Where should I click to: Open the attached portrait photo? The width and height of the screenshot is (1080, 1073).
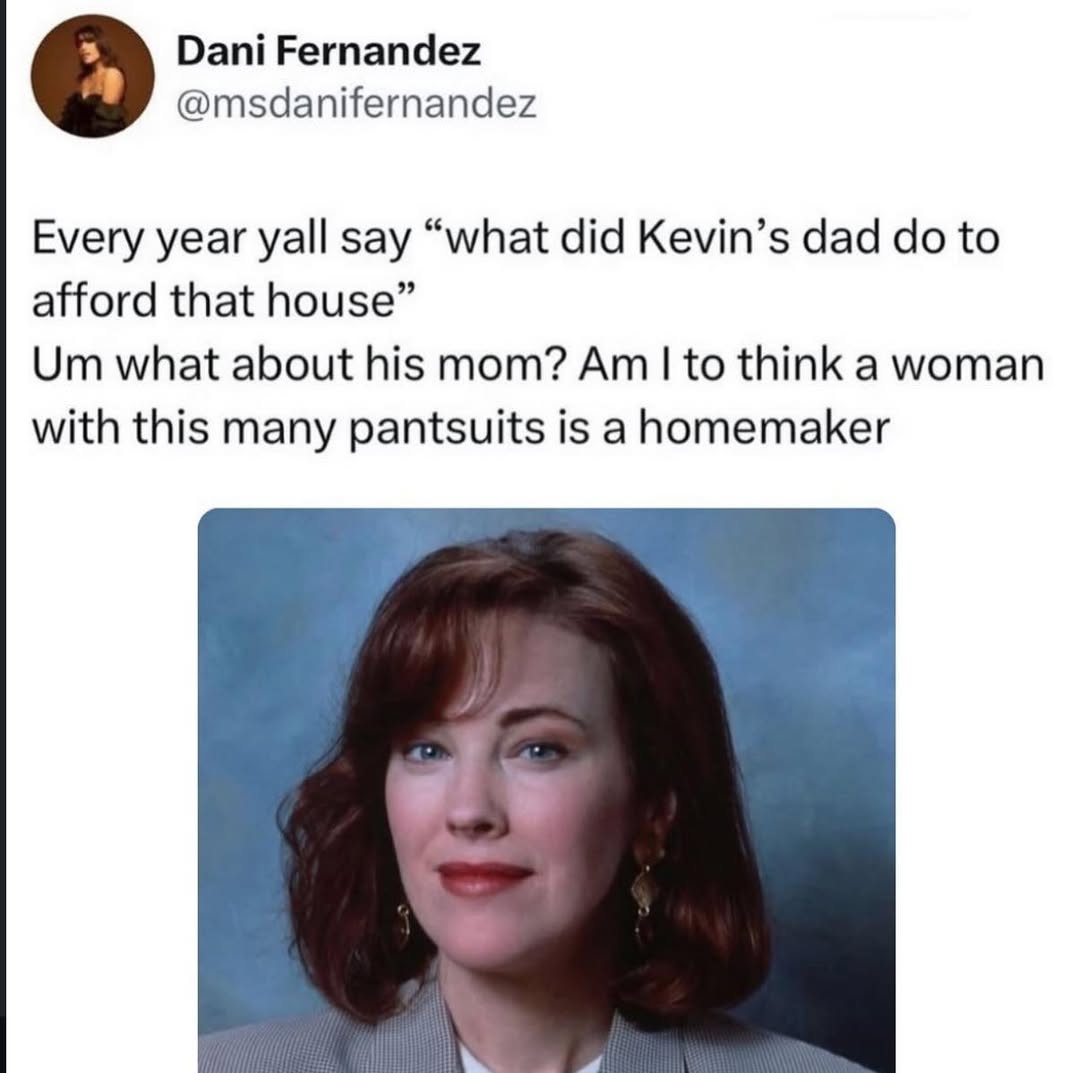pos(546,790)
